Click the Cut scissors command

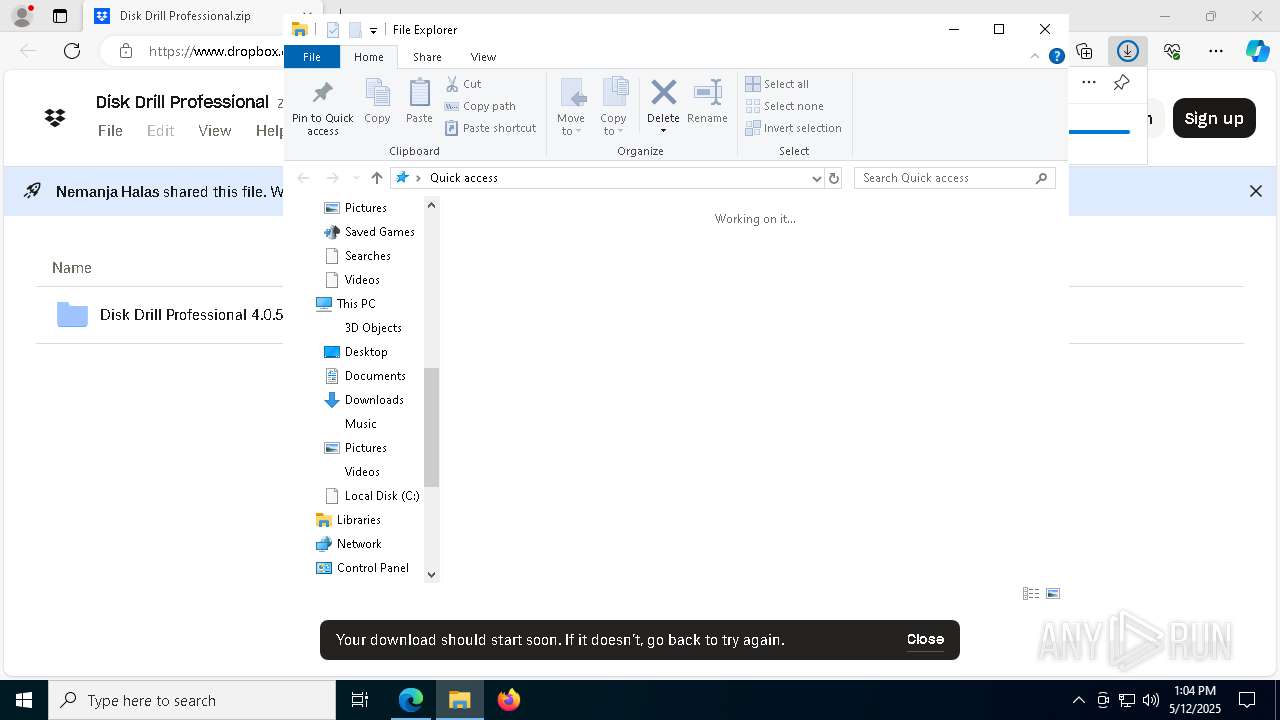coord(463,84)
